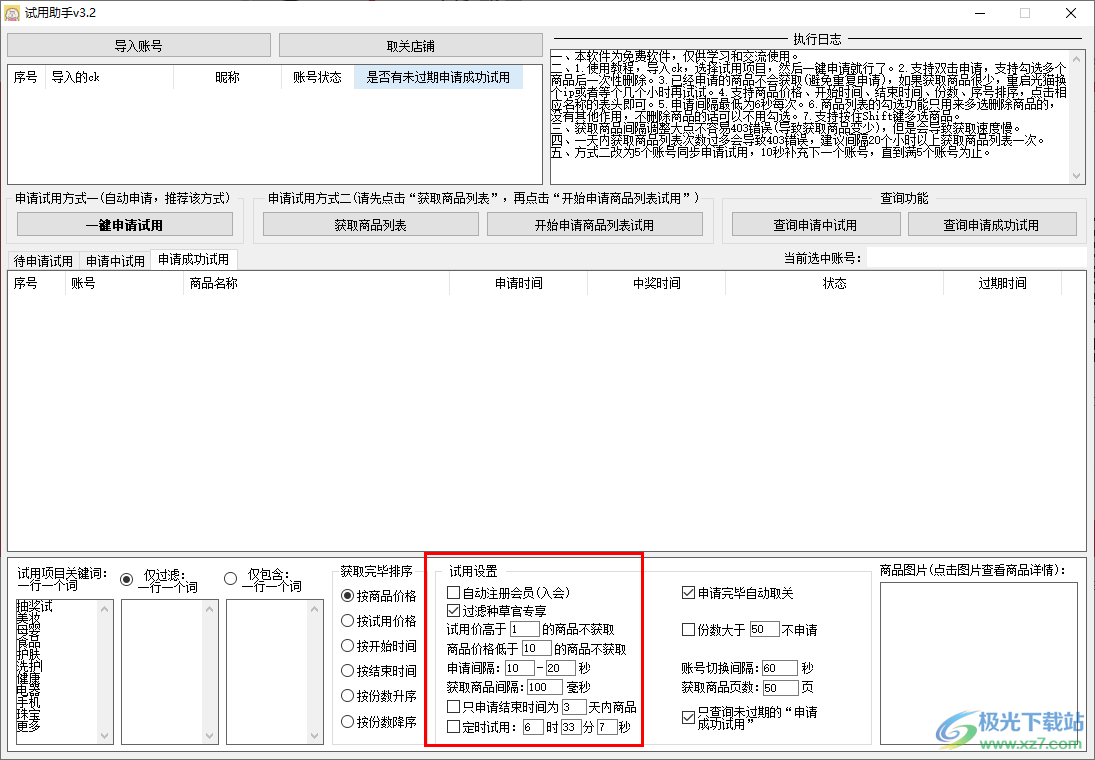Screen dimensions: 1095x760
Task: Click 导入的ck column header
Action: pyautogui.click(x=109, y=77)
